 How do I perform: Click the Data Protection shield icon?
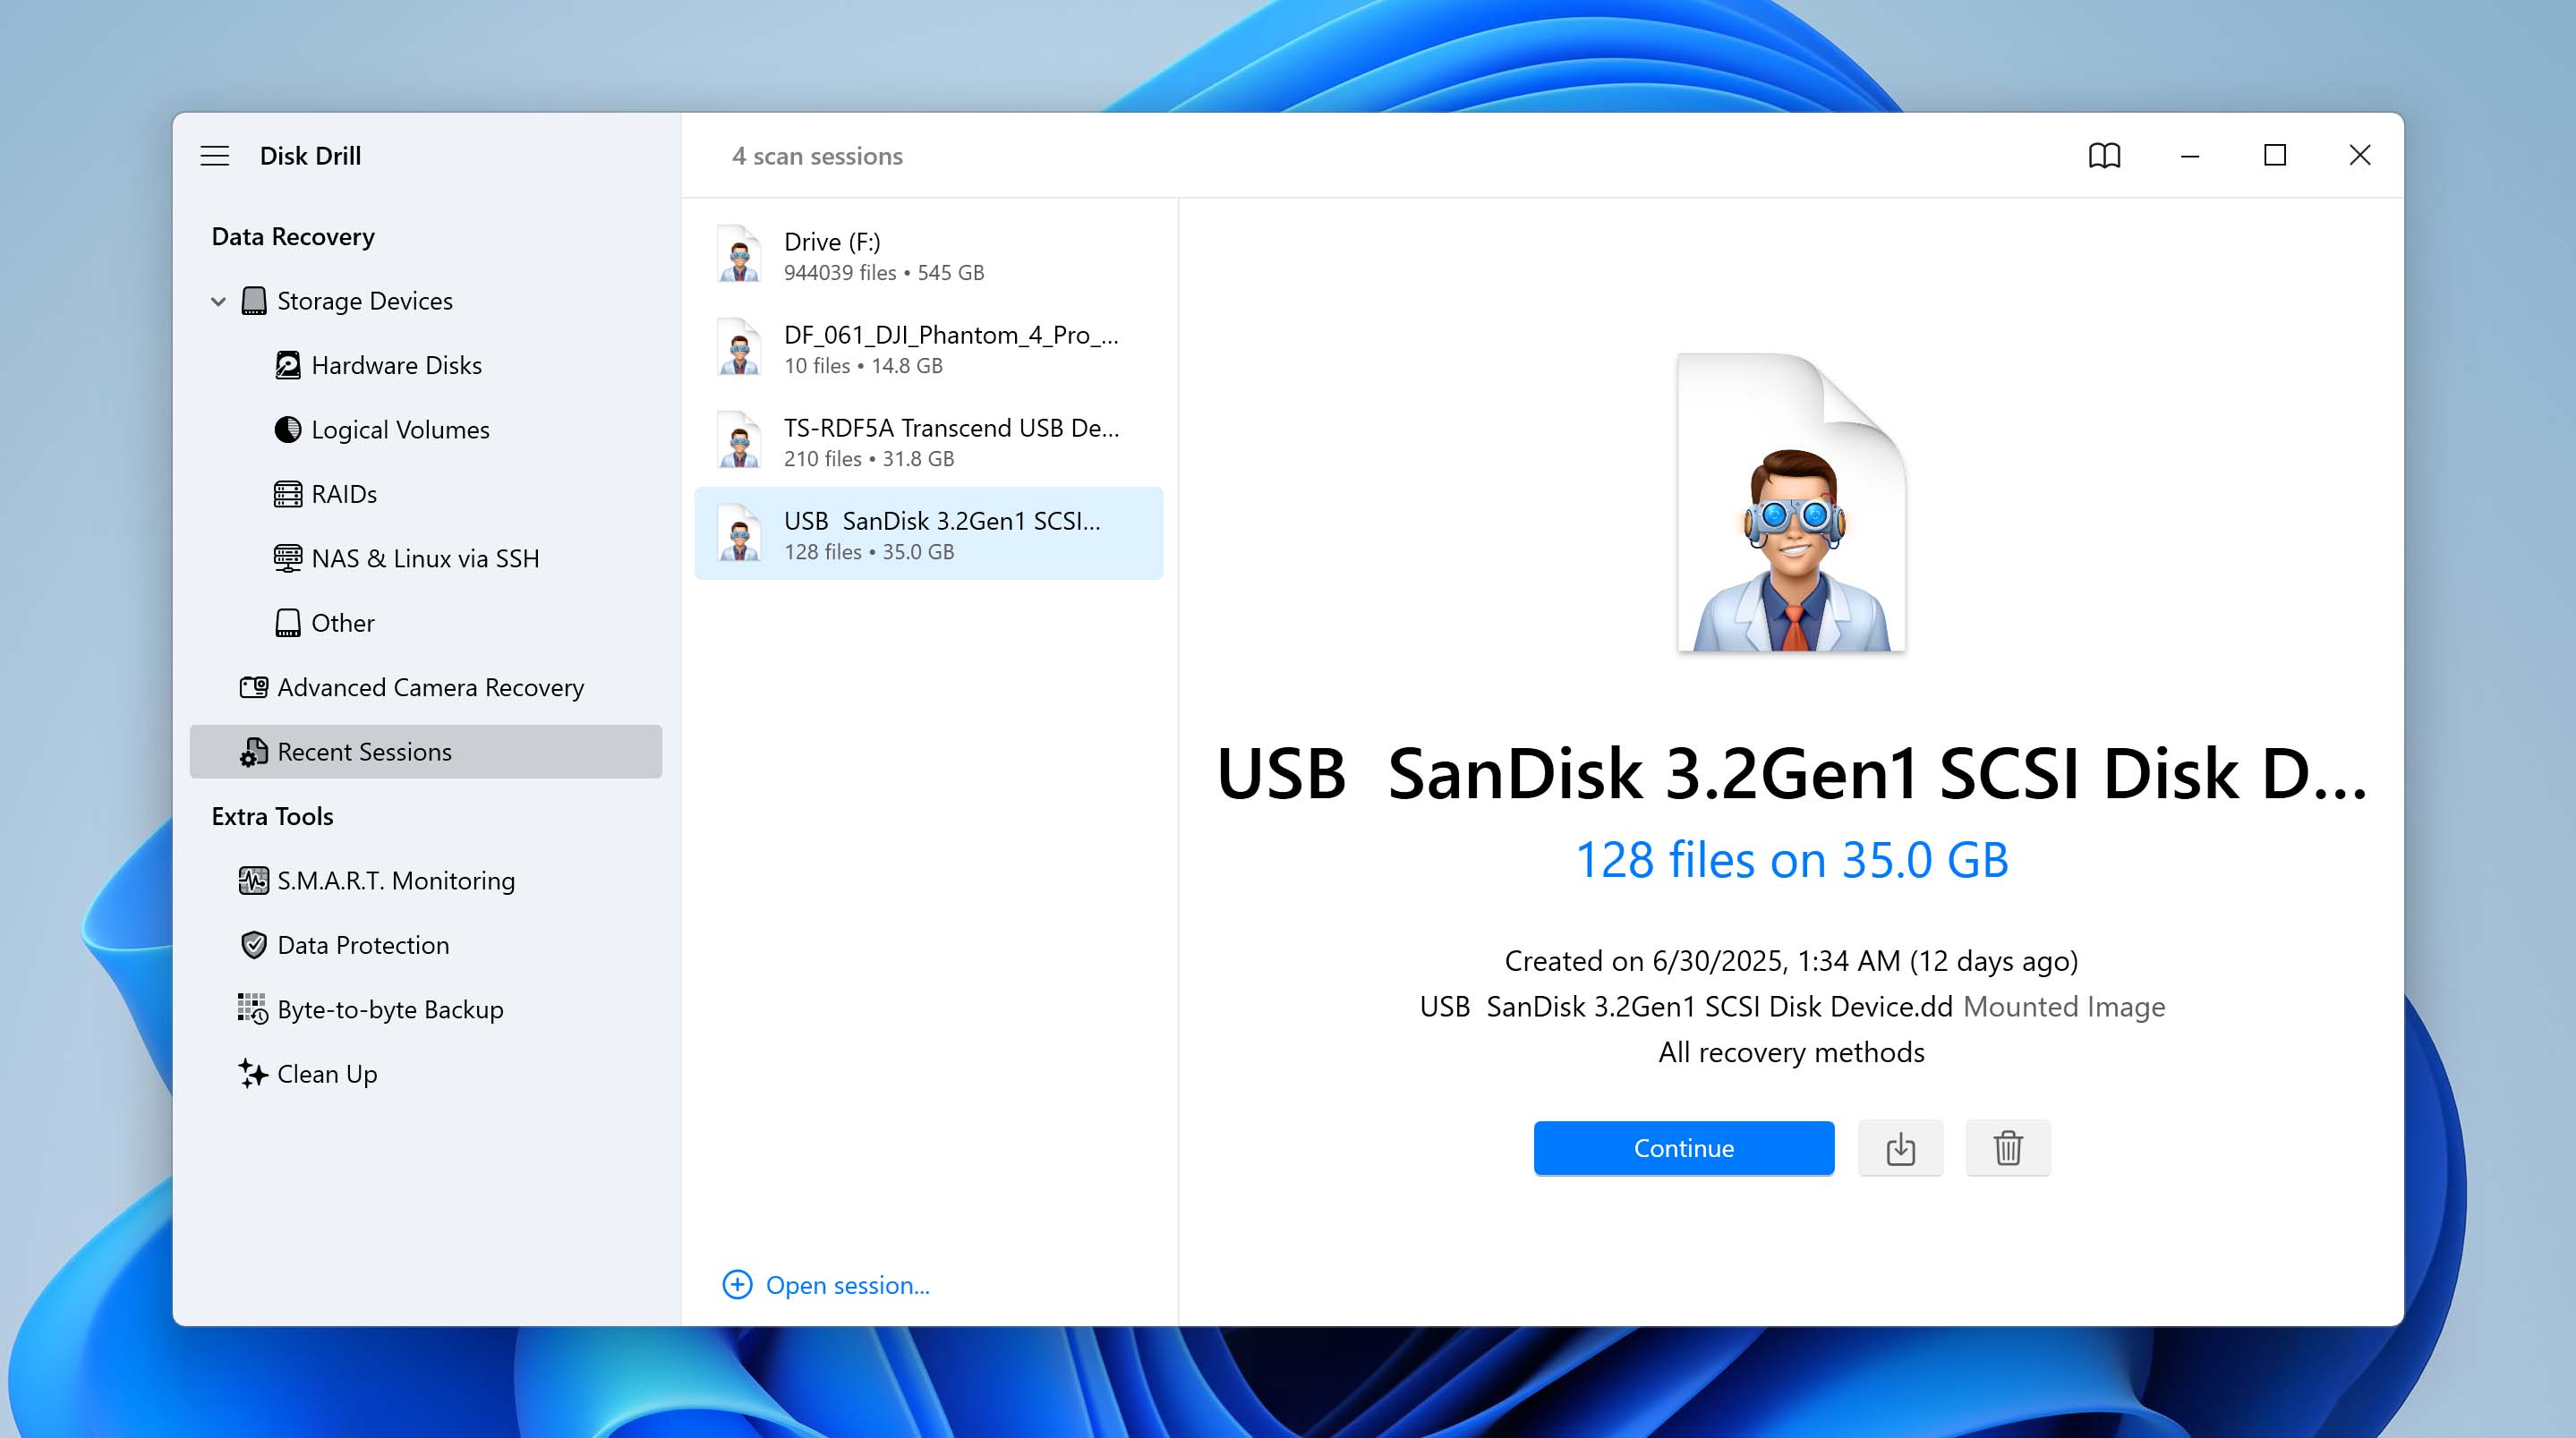click(x=254, y=945)
